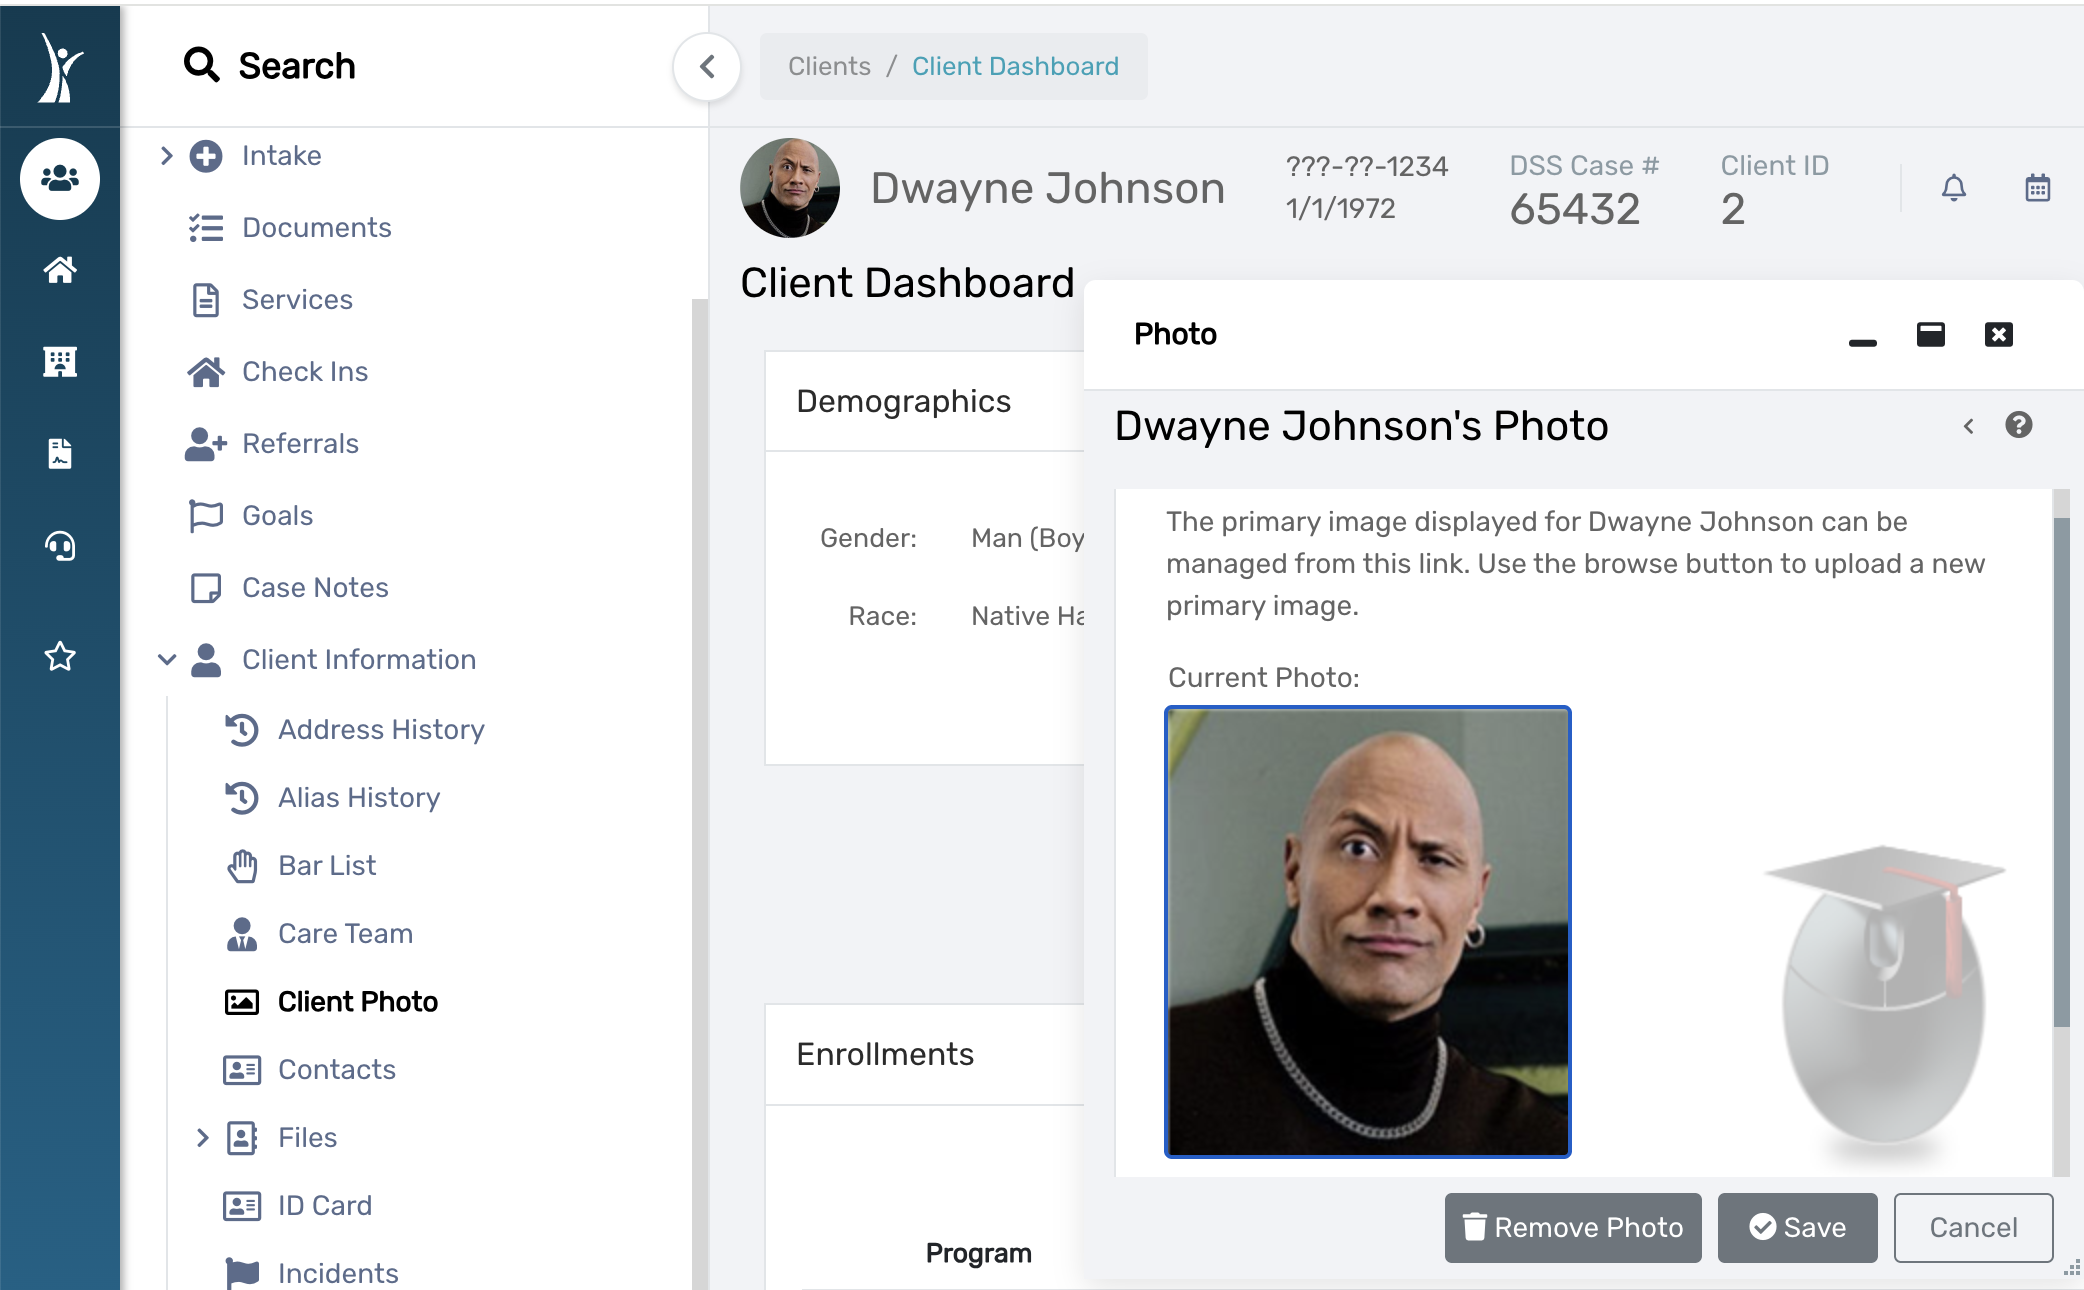
Task: Click the current photo thumbnail
Action: 1367,932
